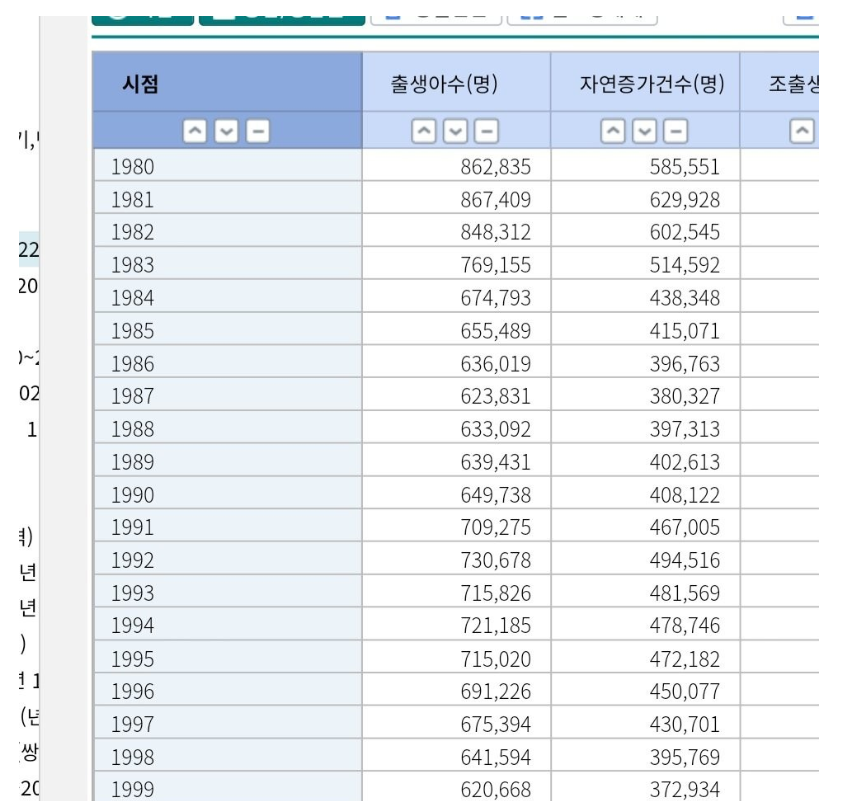Select the 1991 year row label
This screenshot has height=801, width=842.
[x=133, y=527]
